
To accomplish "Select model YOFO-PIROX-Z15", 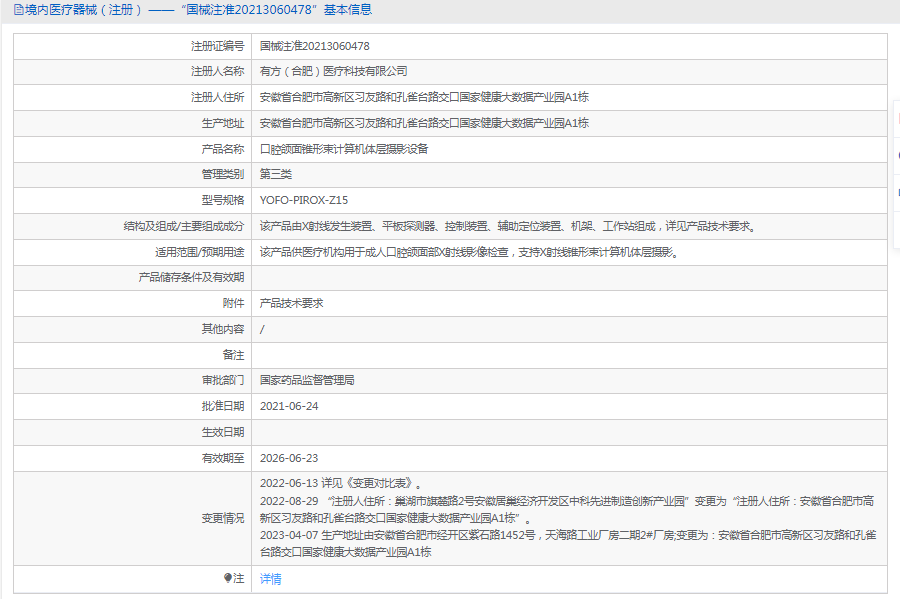I will click(x=304, y=200).
